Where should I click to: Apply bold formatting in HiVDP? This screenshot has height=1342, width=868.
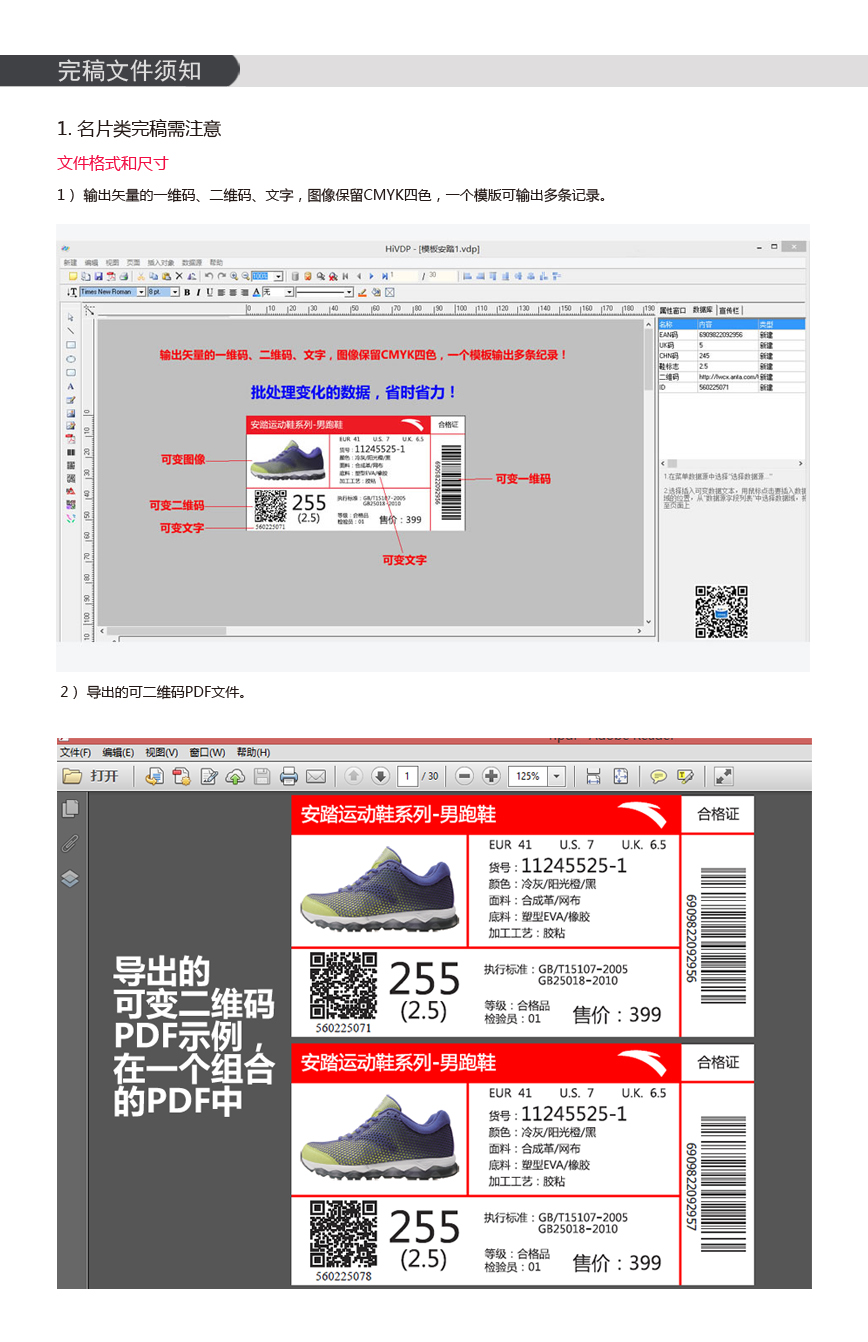pos(186,292)
